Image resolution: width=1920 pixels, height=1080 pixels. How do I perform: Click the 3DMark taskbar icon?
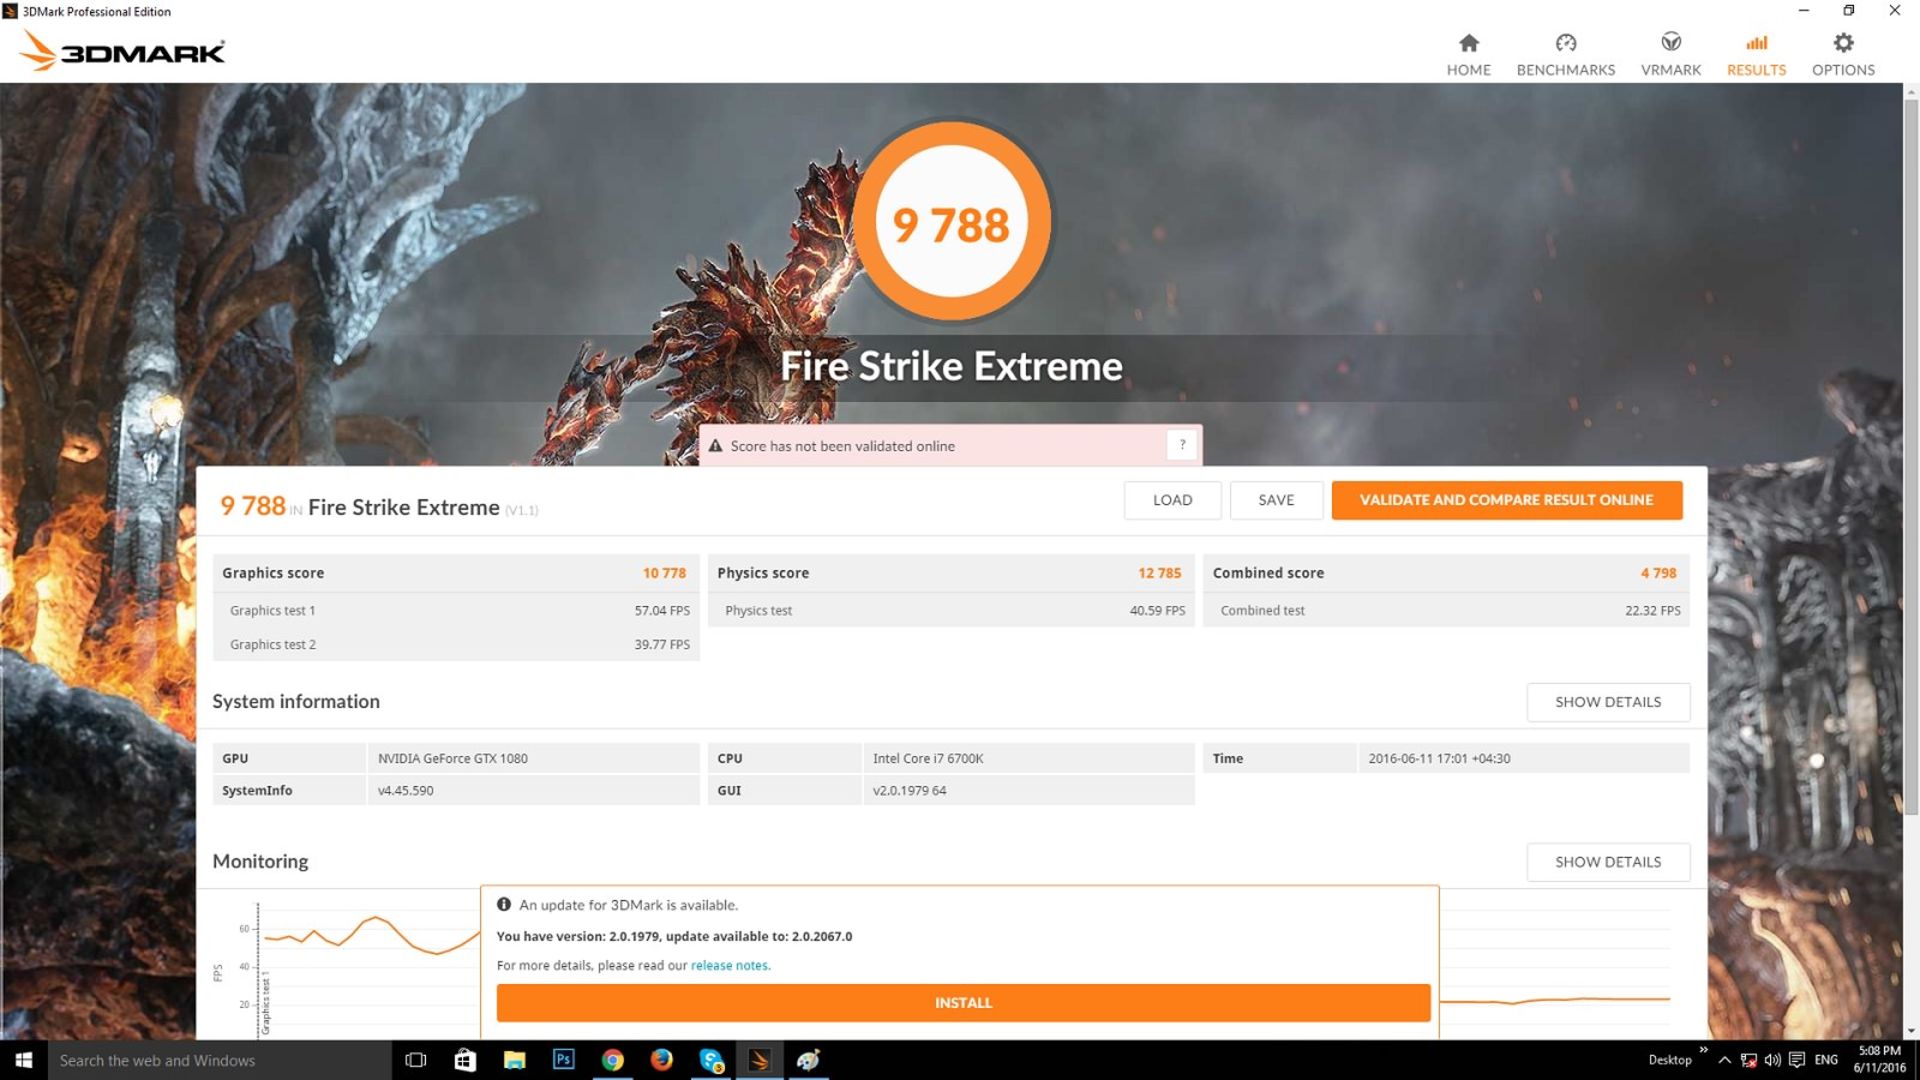click(760, 1060)
